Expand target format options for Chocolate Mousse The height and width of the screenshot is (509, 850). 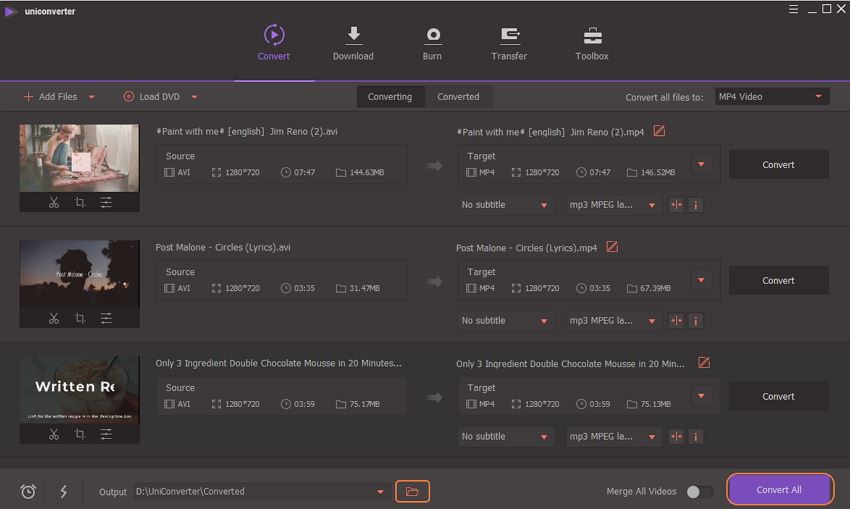point(701,396)
